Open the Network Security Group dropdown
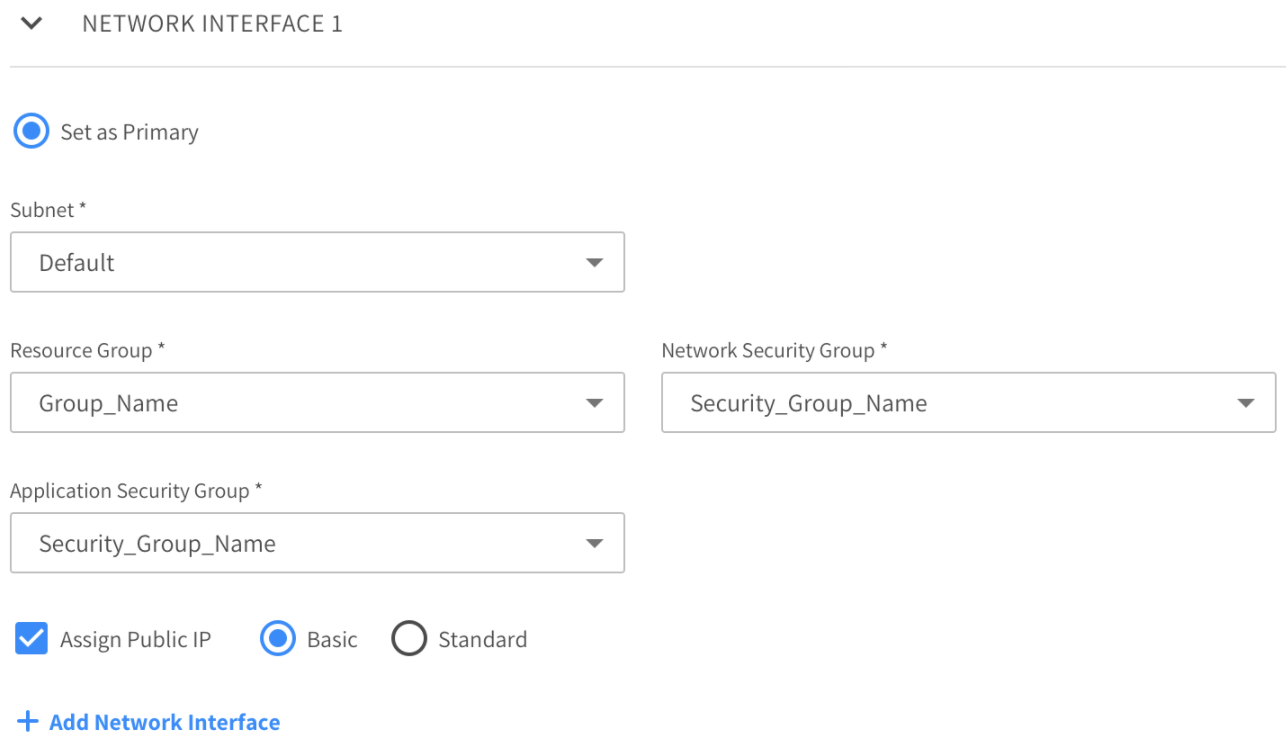 [x=950, y=403]
